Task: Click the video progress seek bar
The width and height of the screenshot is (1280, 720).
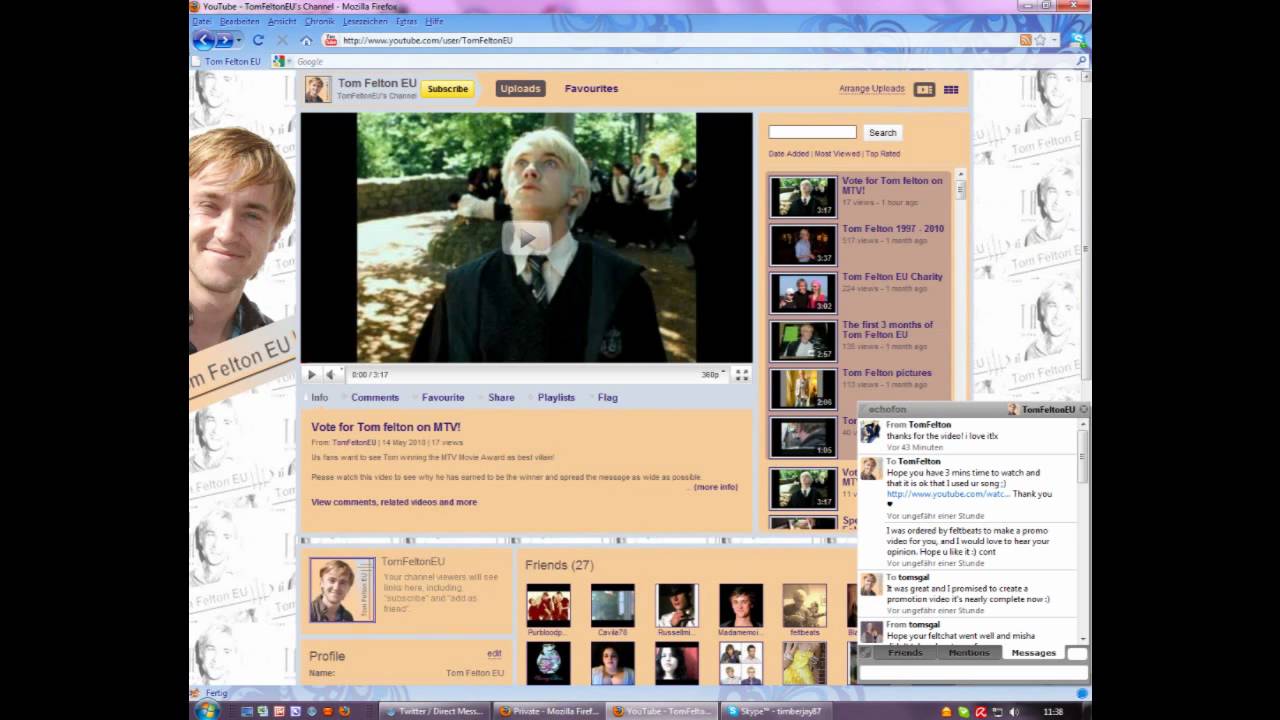Action: 527,366
